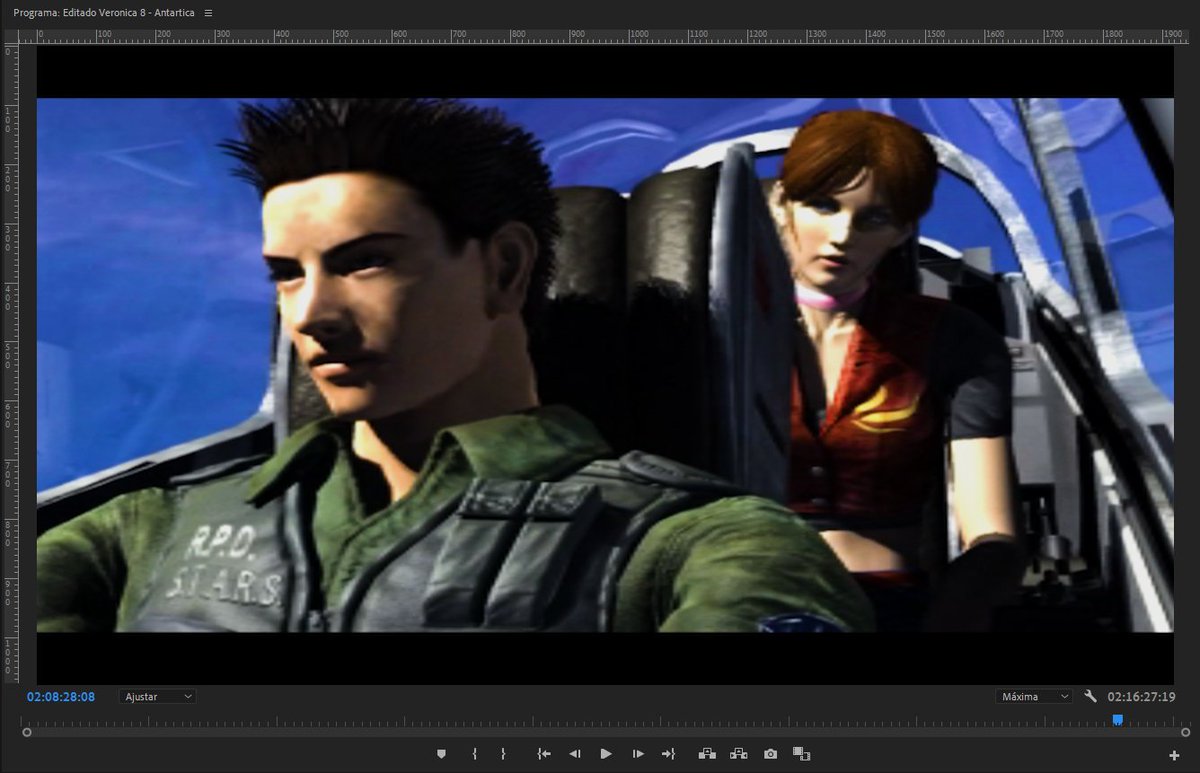Image resolution: width=1200 pixels, height=773 pixels.
Task: Add a marker with the marker icon
Action: (x=441, y=754)
